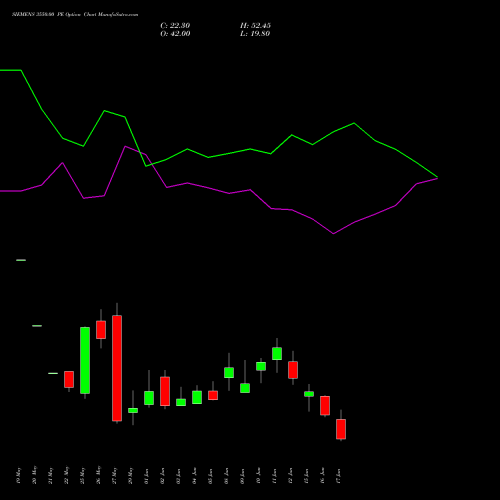Screen dimensions: 500x500
Task: Click the green dash marker for 21 May
Action: click(x=53, y=373)
